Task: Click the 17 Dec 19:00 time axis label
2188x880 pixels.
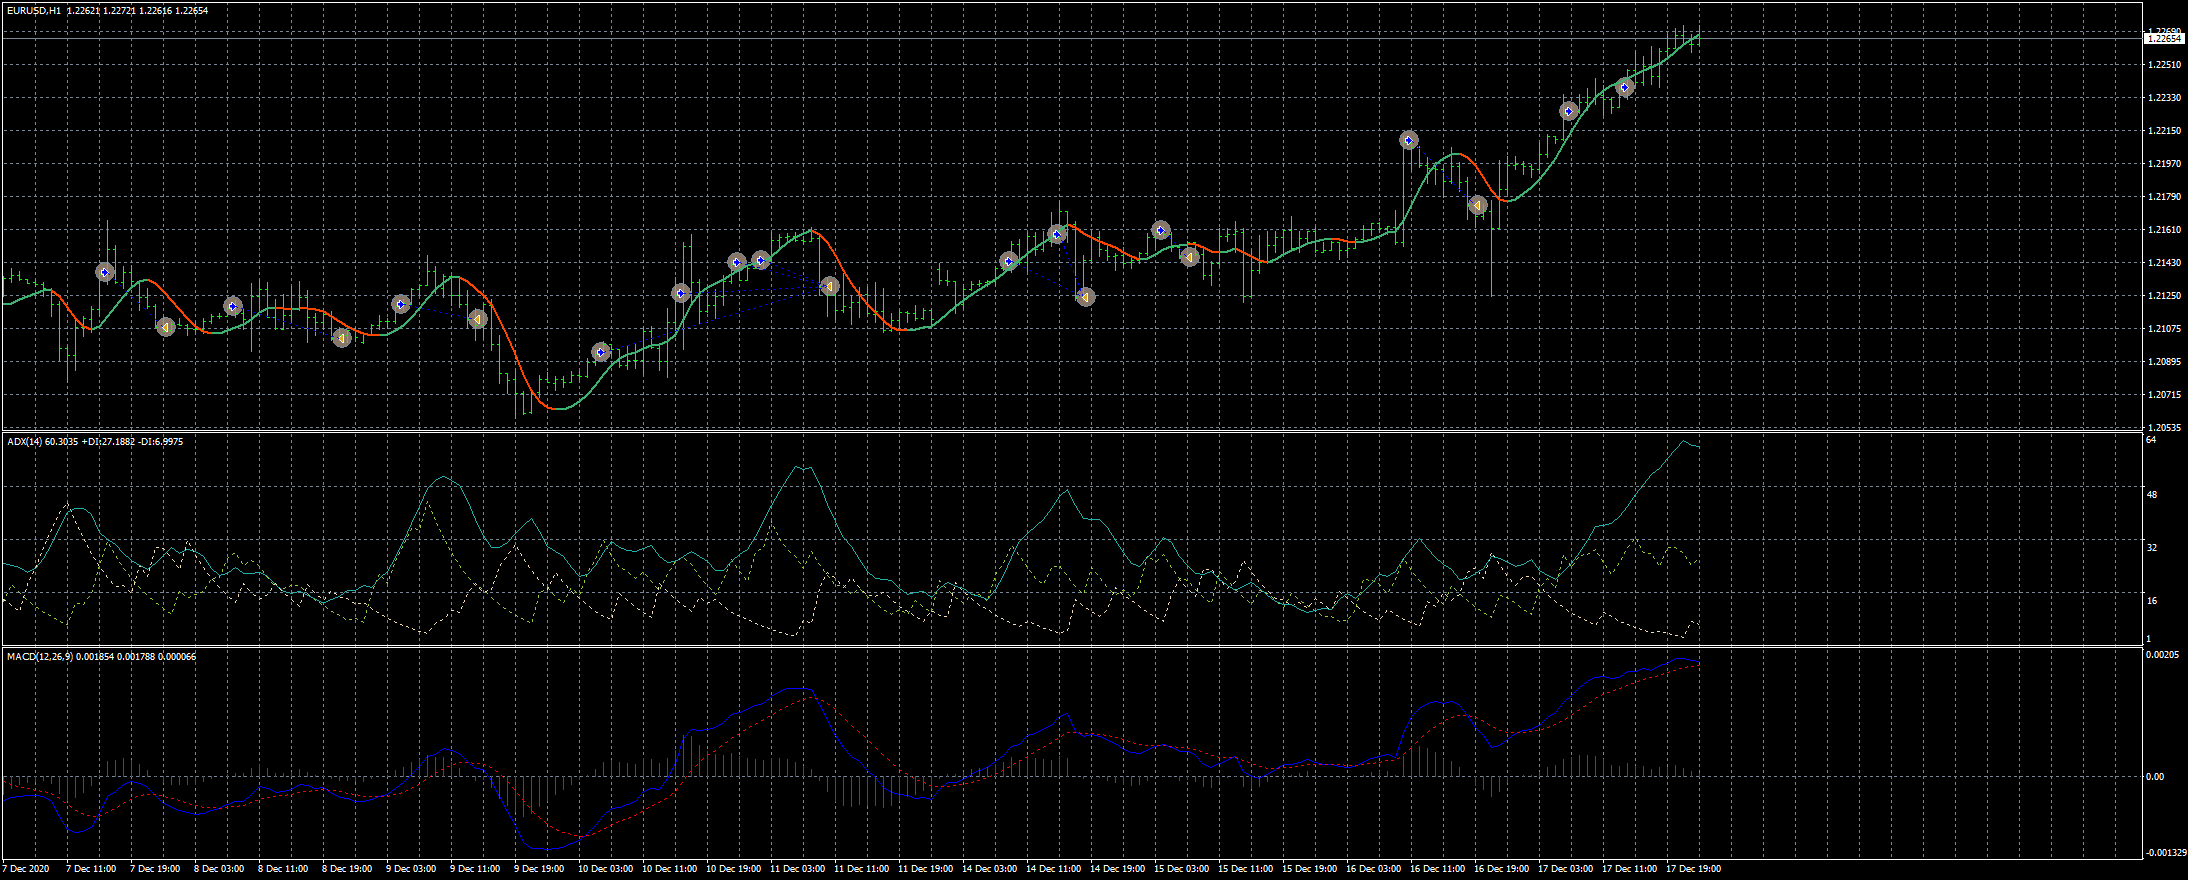Action: 1693,869
